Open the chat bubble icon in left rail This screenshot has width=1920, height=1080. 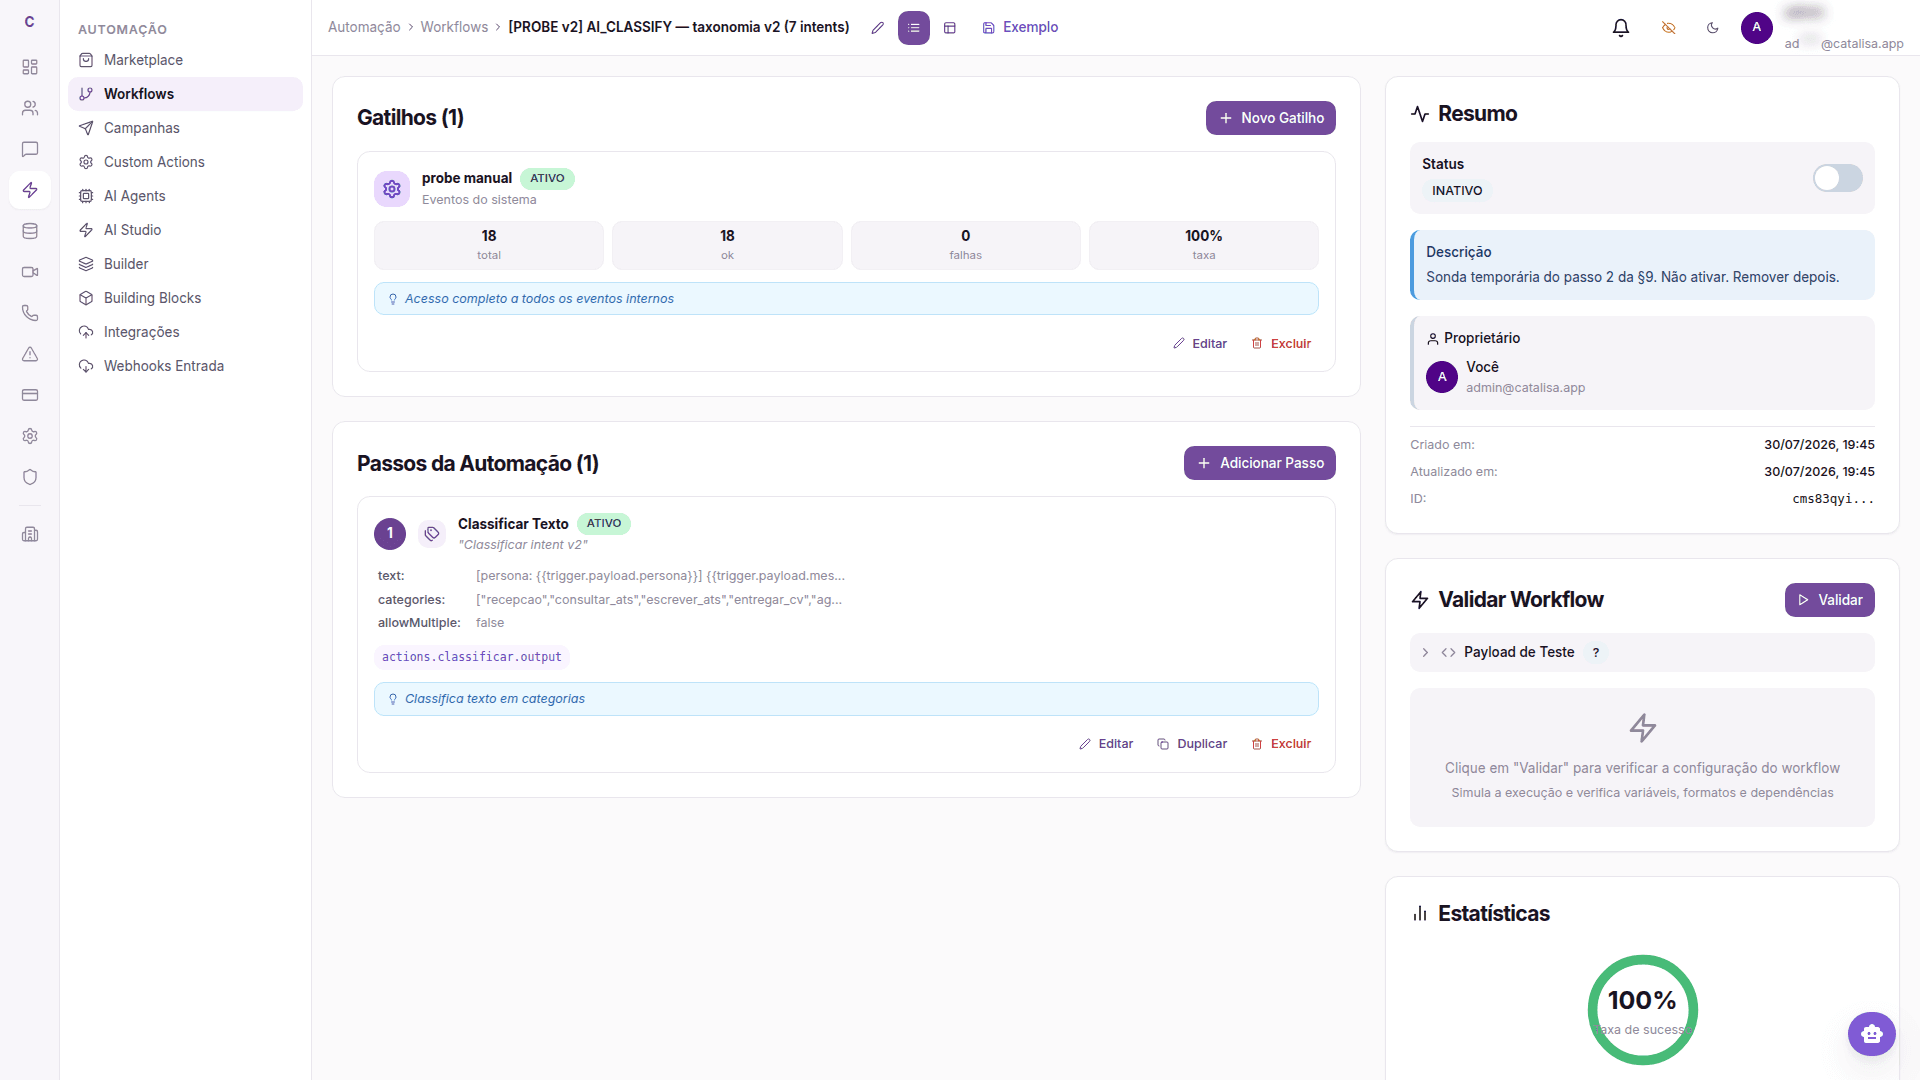(30, 149)
